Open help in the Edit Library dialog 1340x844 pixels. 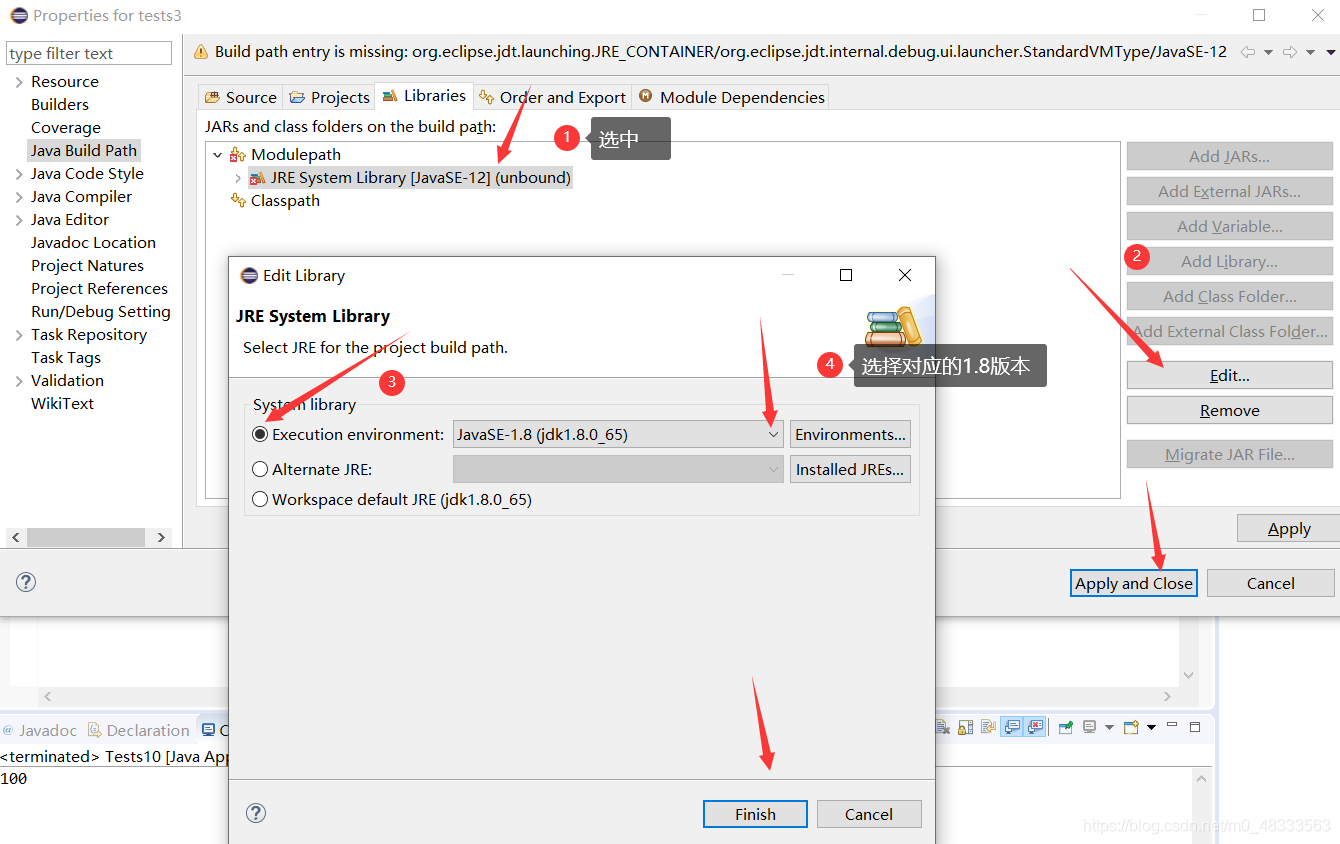point(256,813)
